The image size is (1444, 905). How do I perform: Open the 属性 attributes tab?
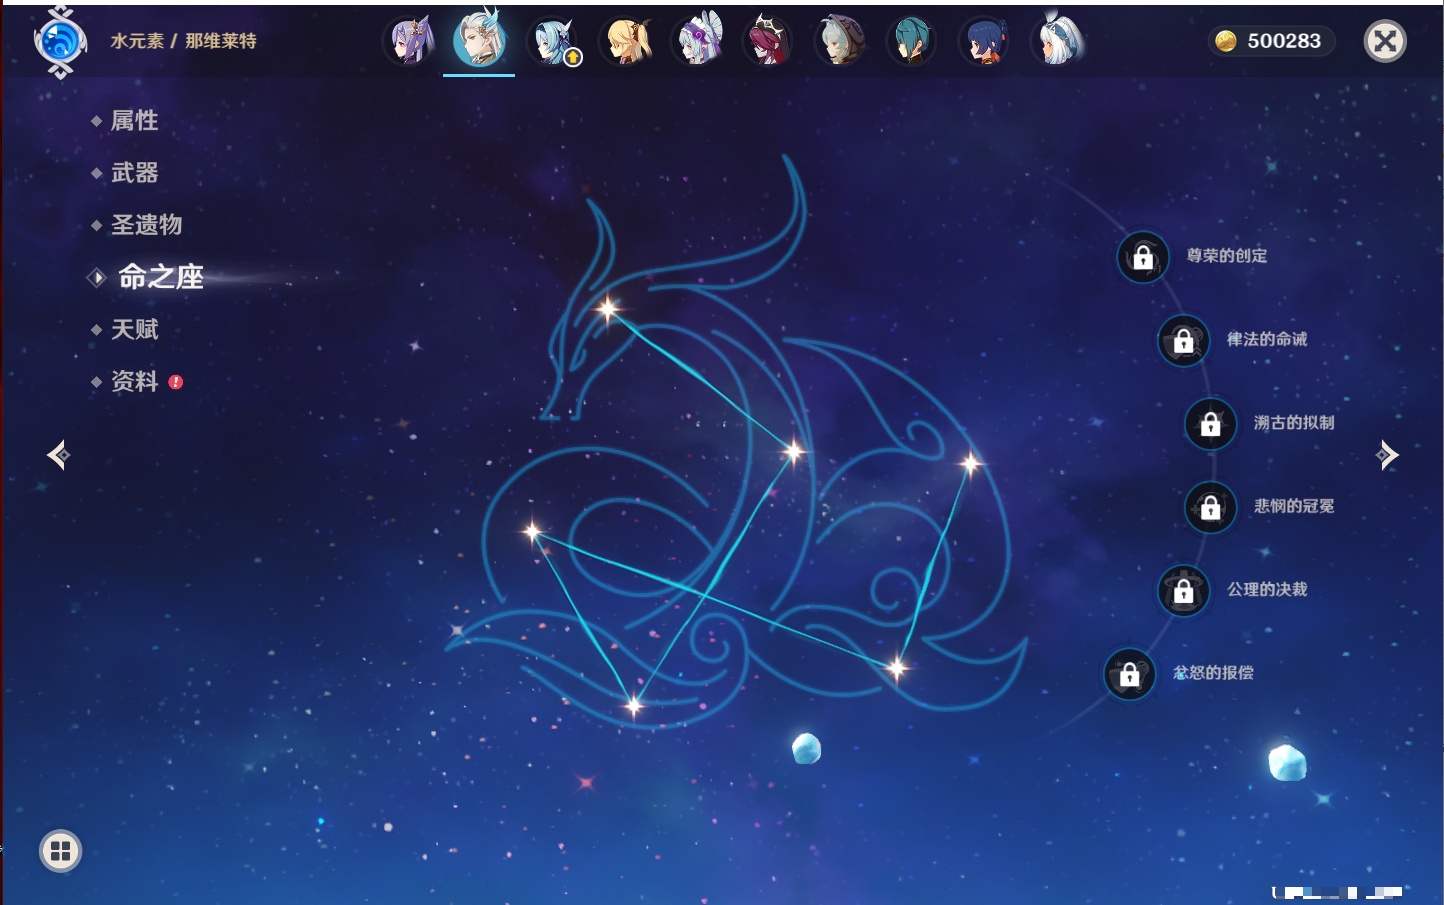tap(134, 121)
